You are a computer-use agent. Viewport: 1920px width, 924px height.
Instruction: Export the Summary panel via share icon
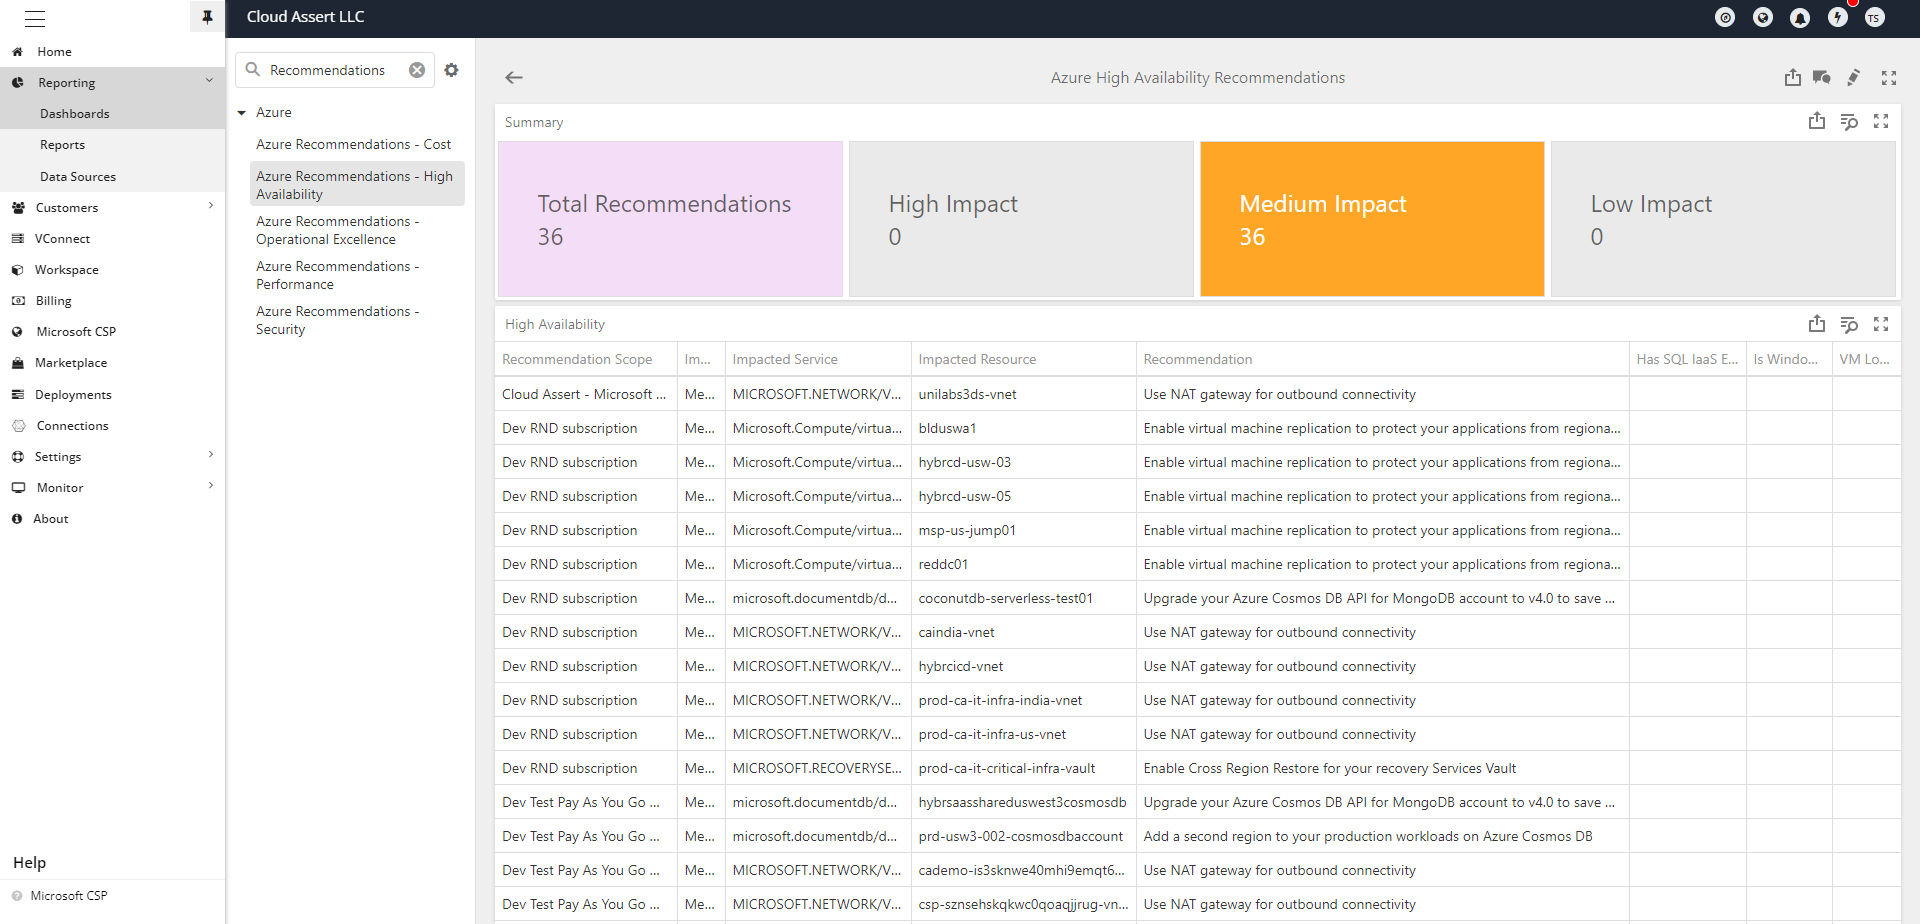point(1816,122)
